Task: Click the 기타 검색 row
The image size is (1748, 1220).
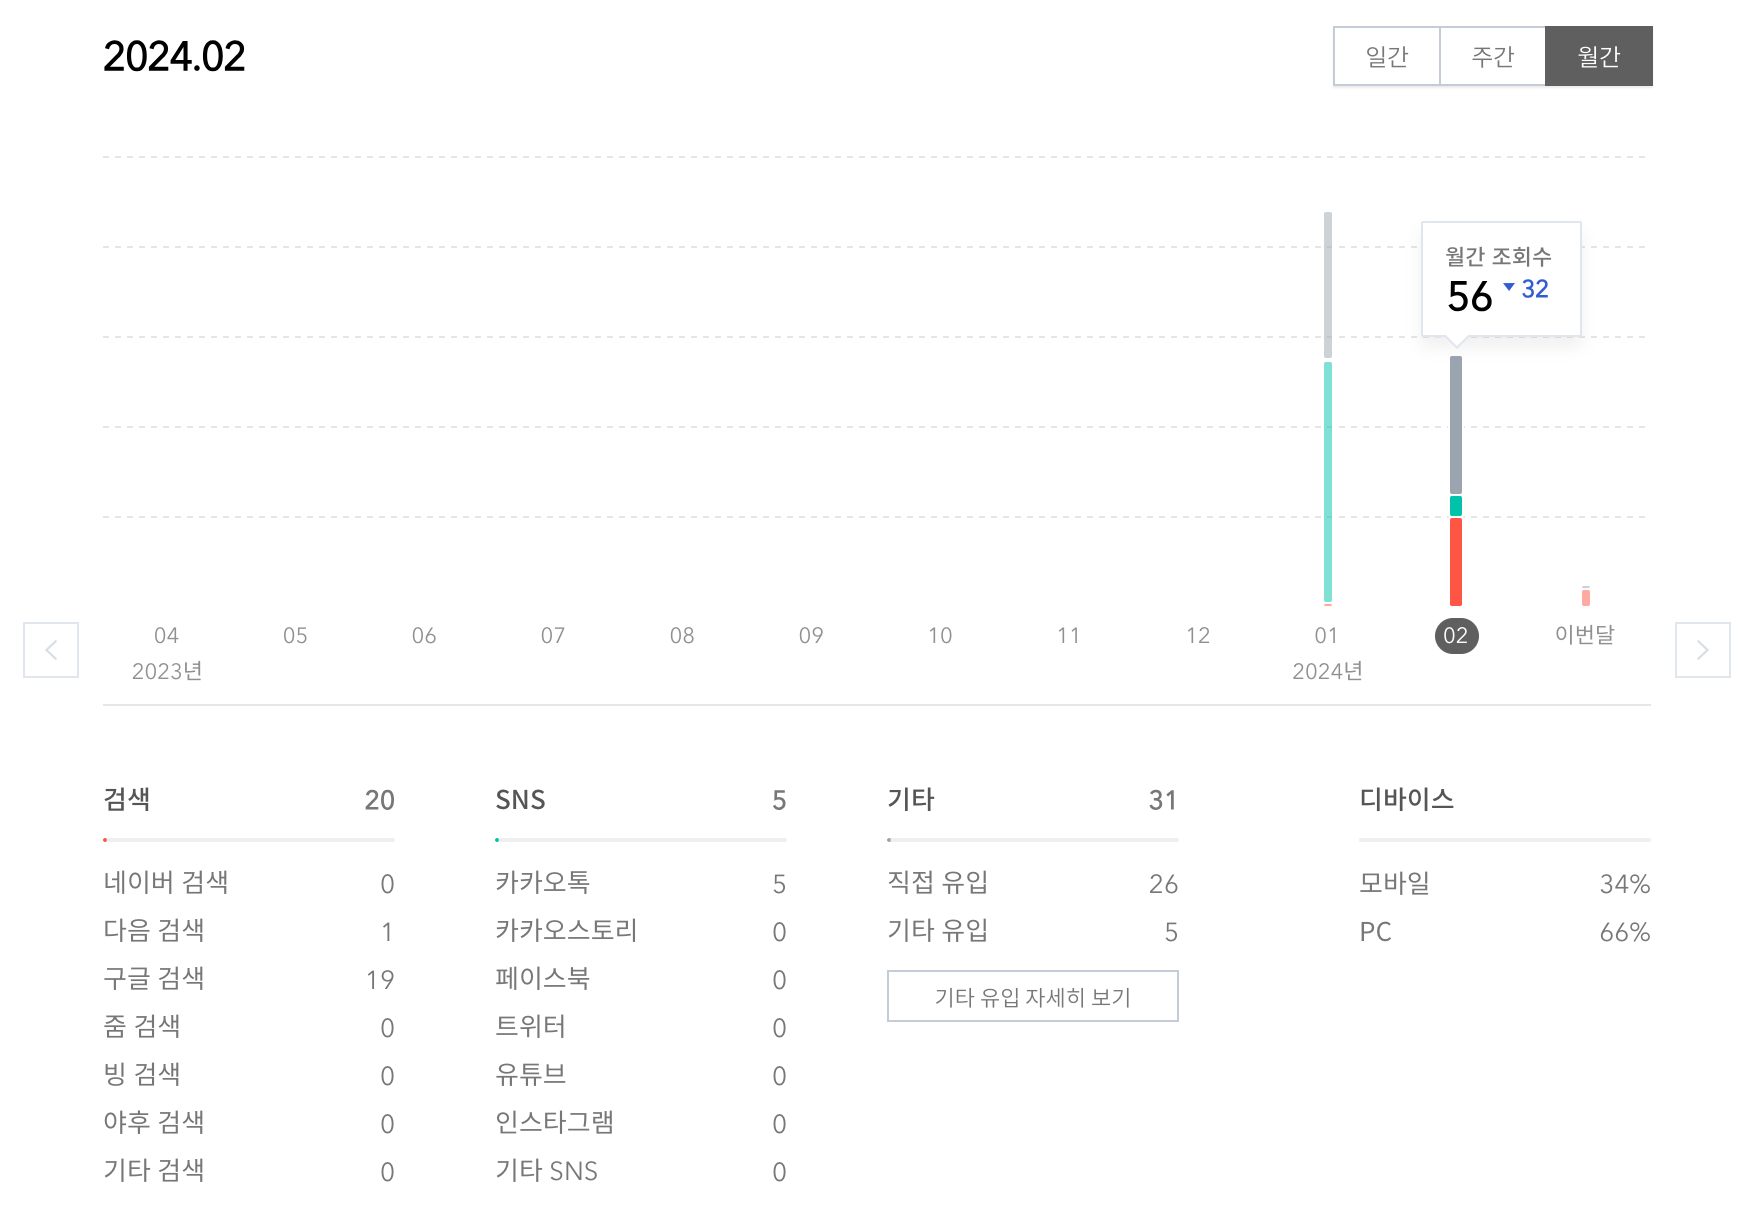Action: click(249, 1171)
